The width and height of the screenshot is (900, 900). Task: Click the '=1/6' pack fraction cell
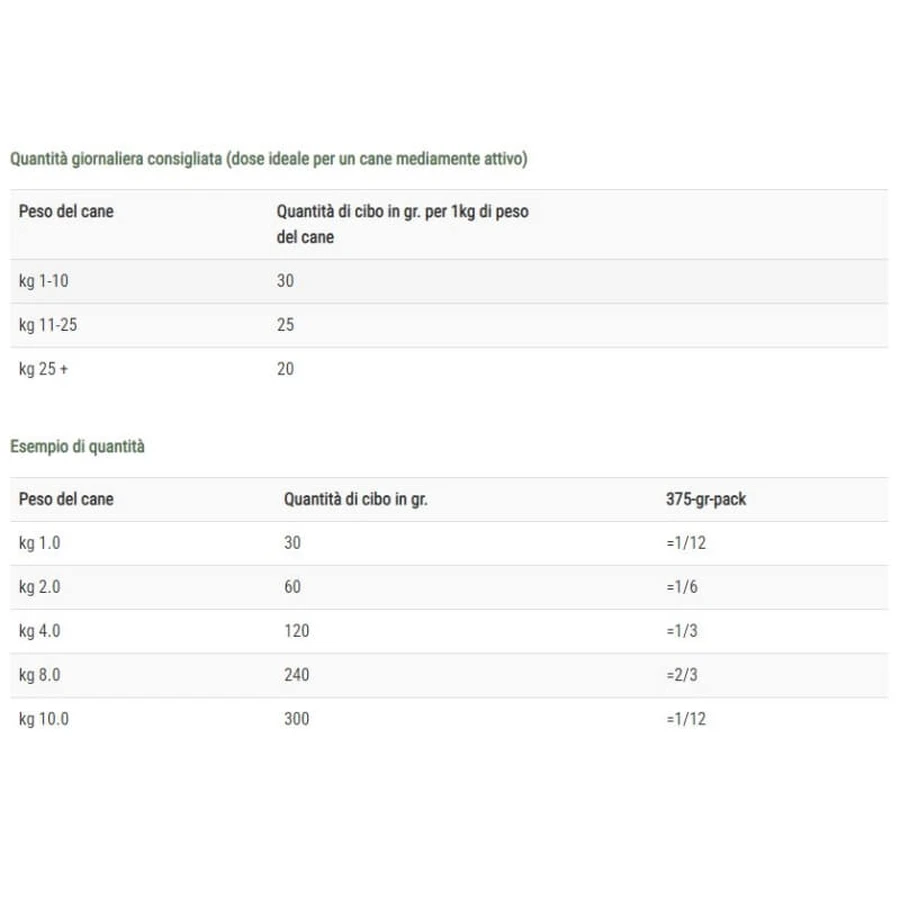pos(682,587)
